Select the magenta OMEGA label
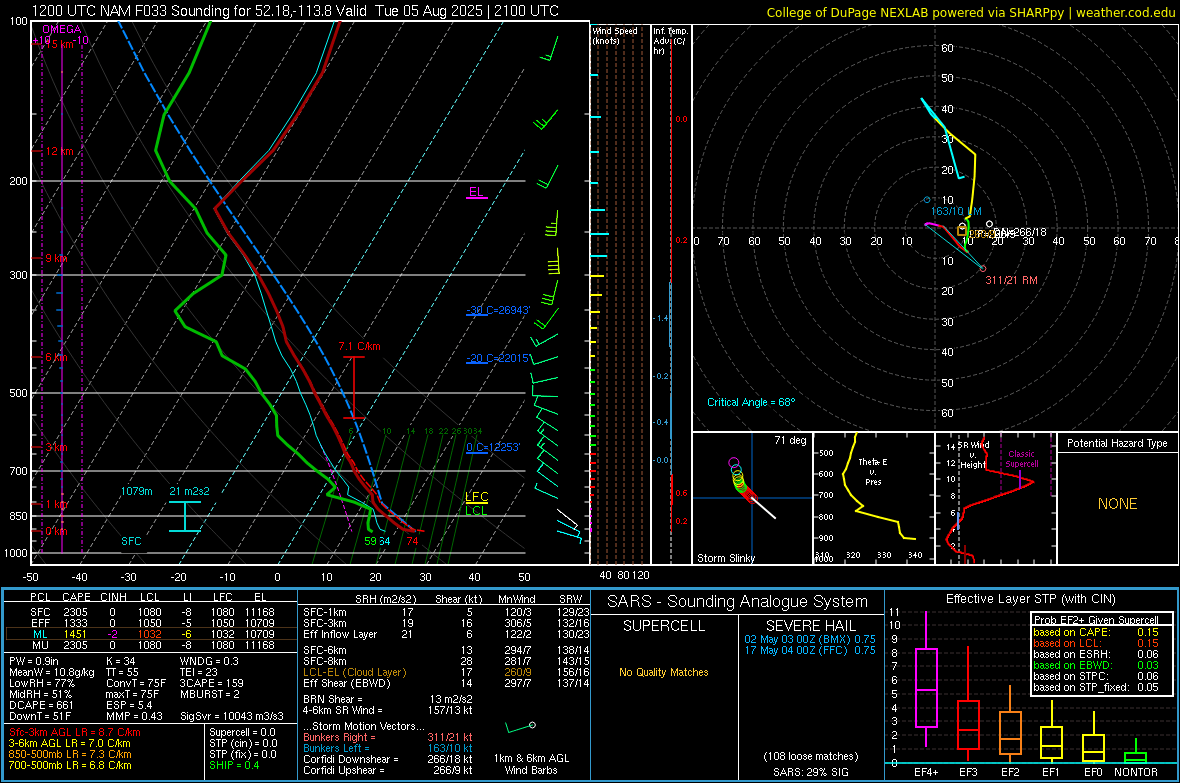This screenshot has height=783, width=1180. [x=61, y=29]
